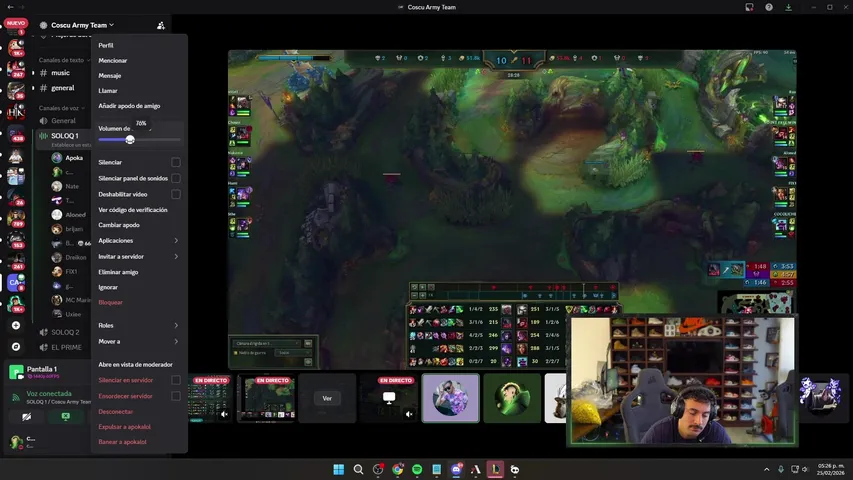Open the Windows Start menu

pyautogui.click(x=338, y=469)
